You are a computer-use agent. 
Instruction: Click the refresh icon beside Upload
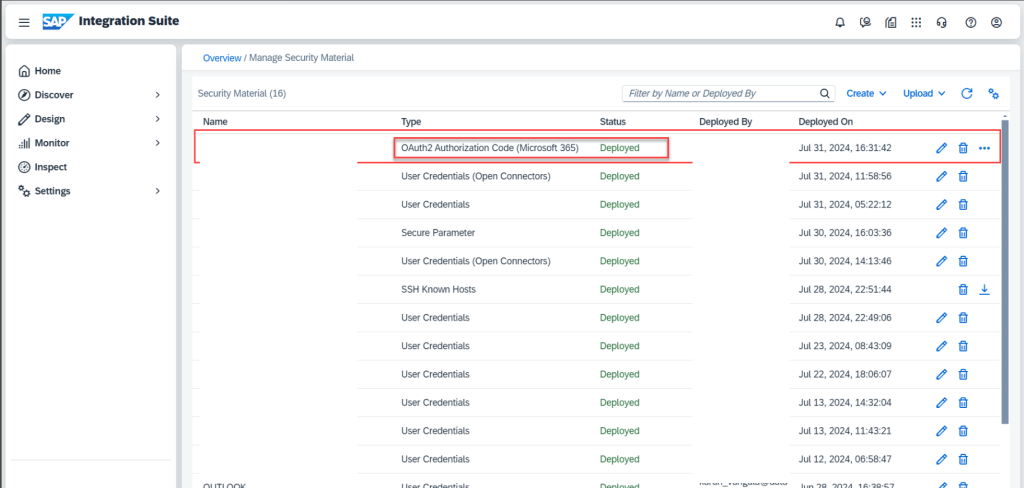(967, 93)
